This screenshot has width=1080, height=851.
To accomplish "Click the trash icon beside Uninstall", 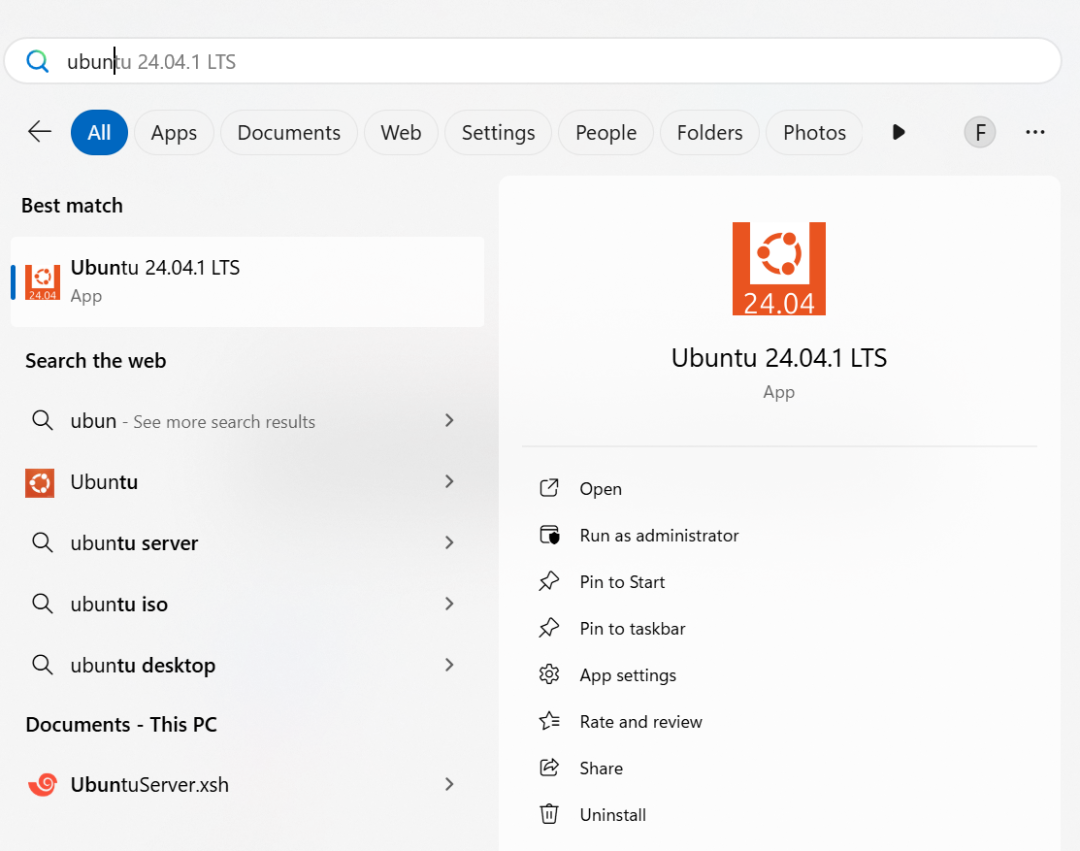I will coord(549,814).
